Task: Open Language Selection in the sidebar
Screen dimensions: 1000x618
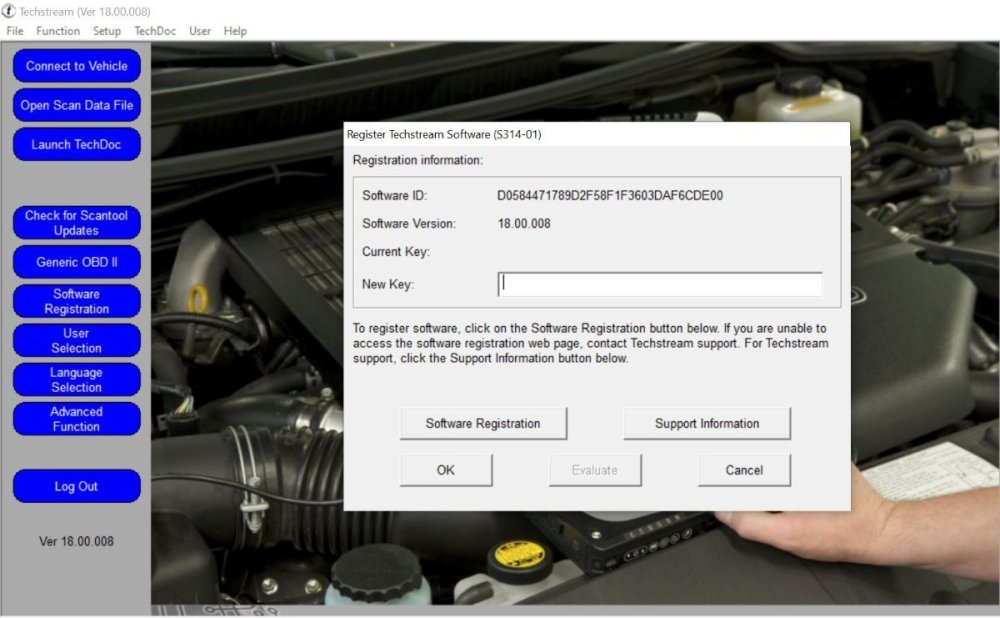Action: [x=76, y=379]
